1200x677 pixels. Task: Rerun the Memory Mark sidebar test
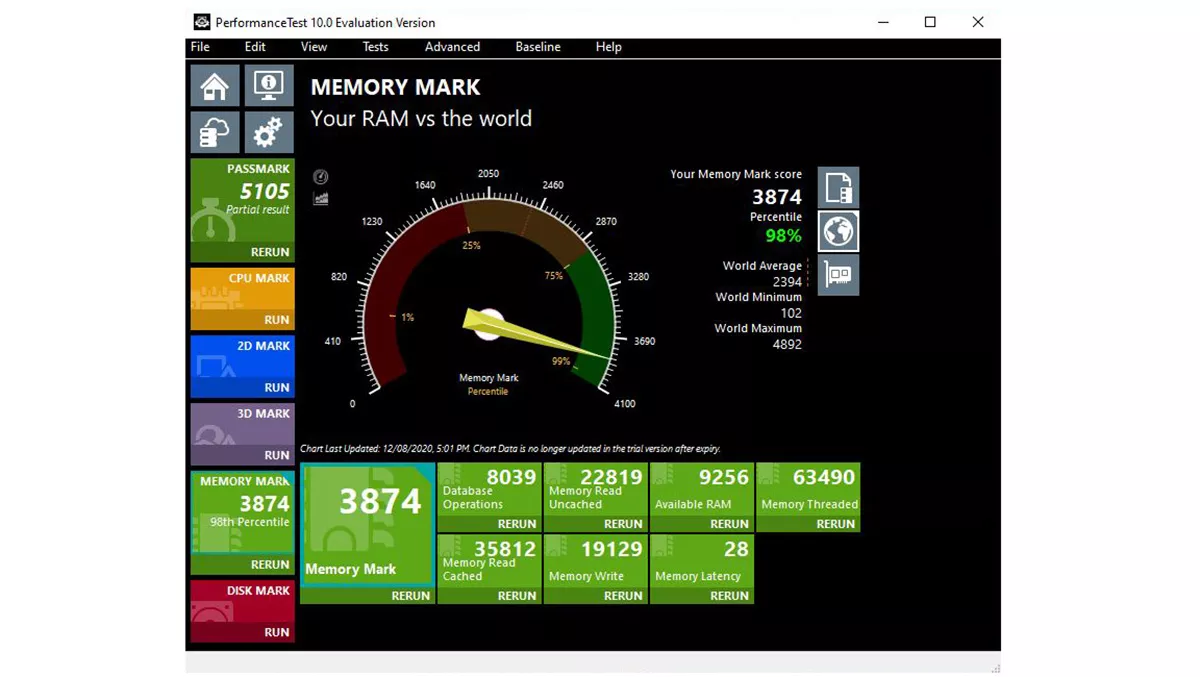pyautogui.click(x=270, y=564)
